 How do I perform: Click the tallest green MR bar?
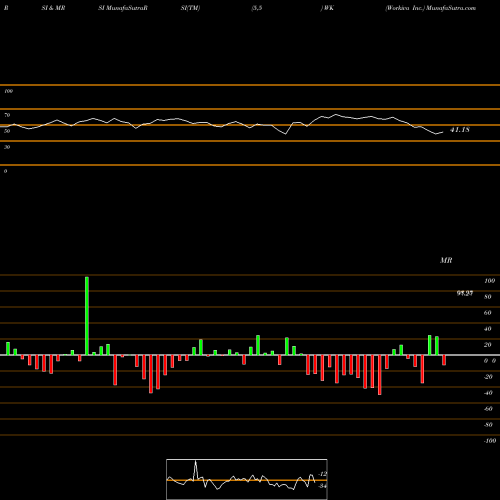pos(87,316)
